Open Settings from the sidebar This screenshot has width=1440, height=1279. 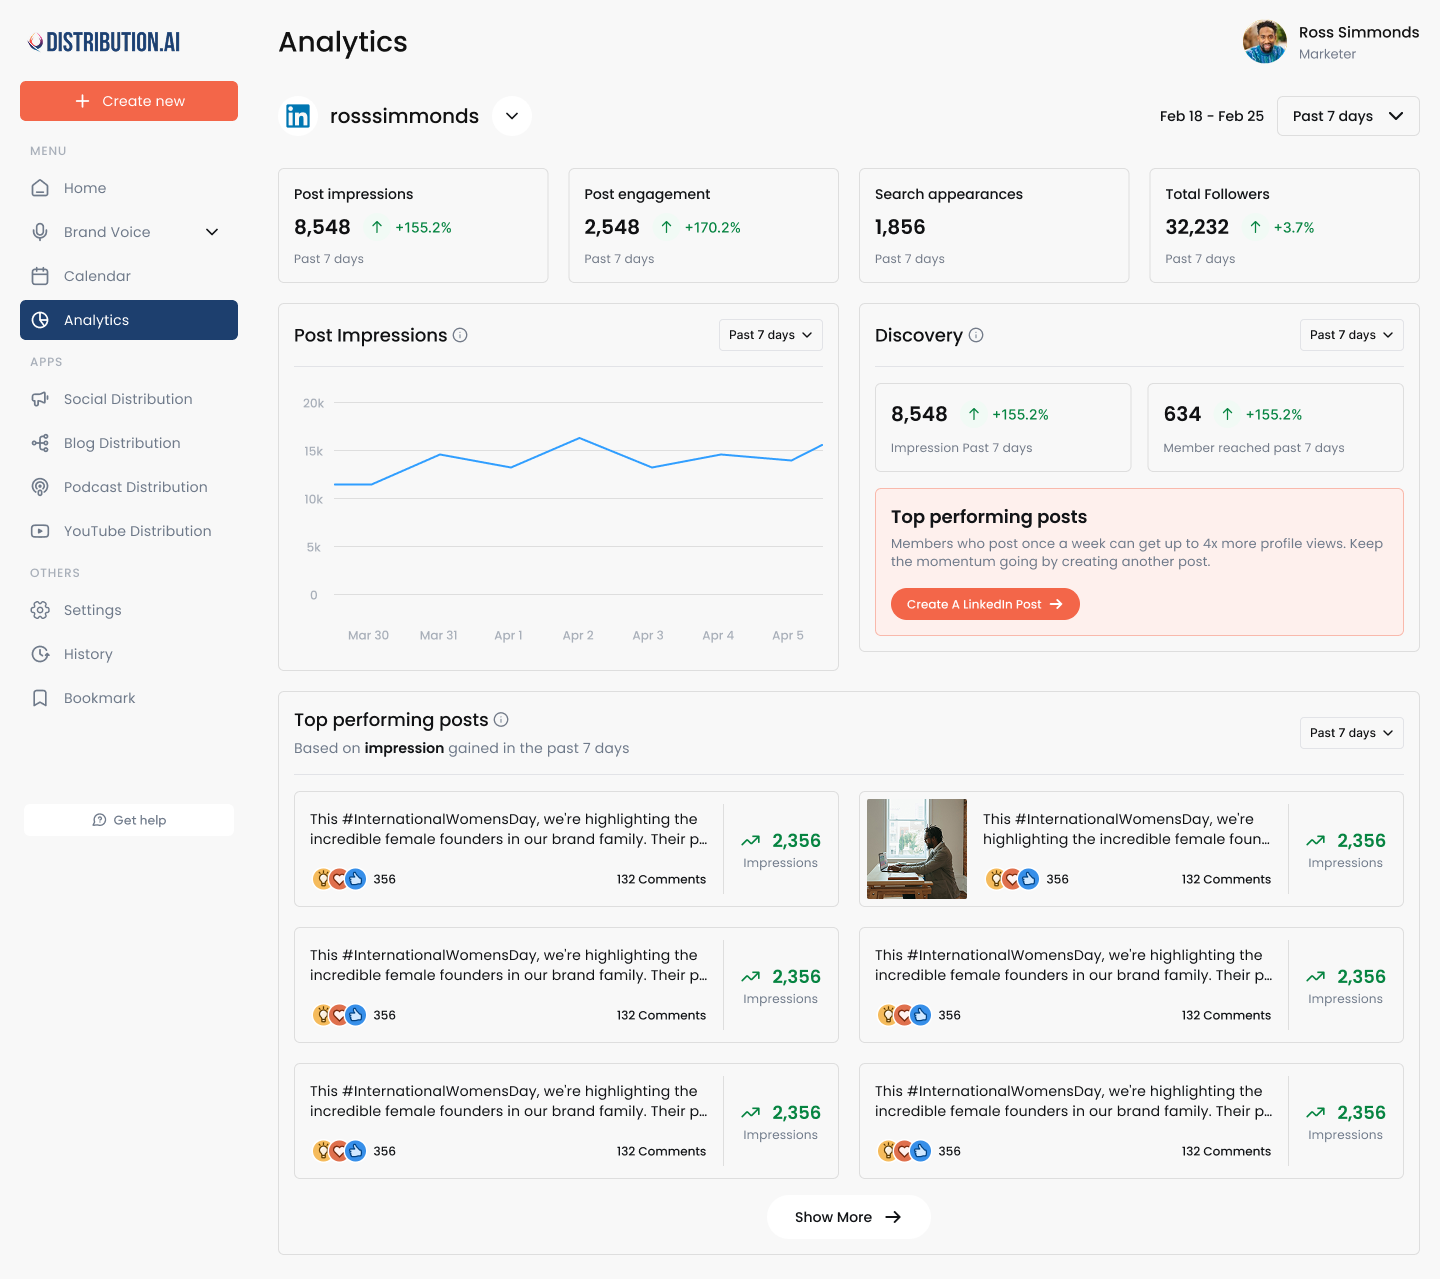[92, 610]
